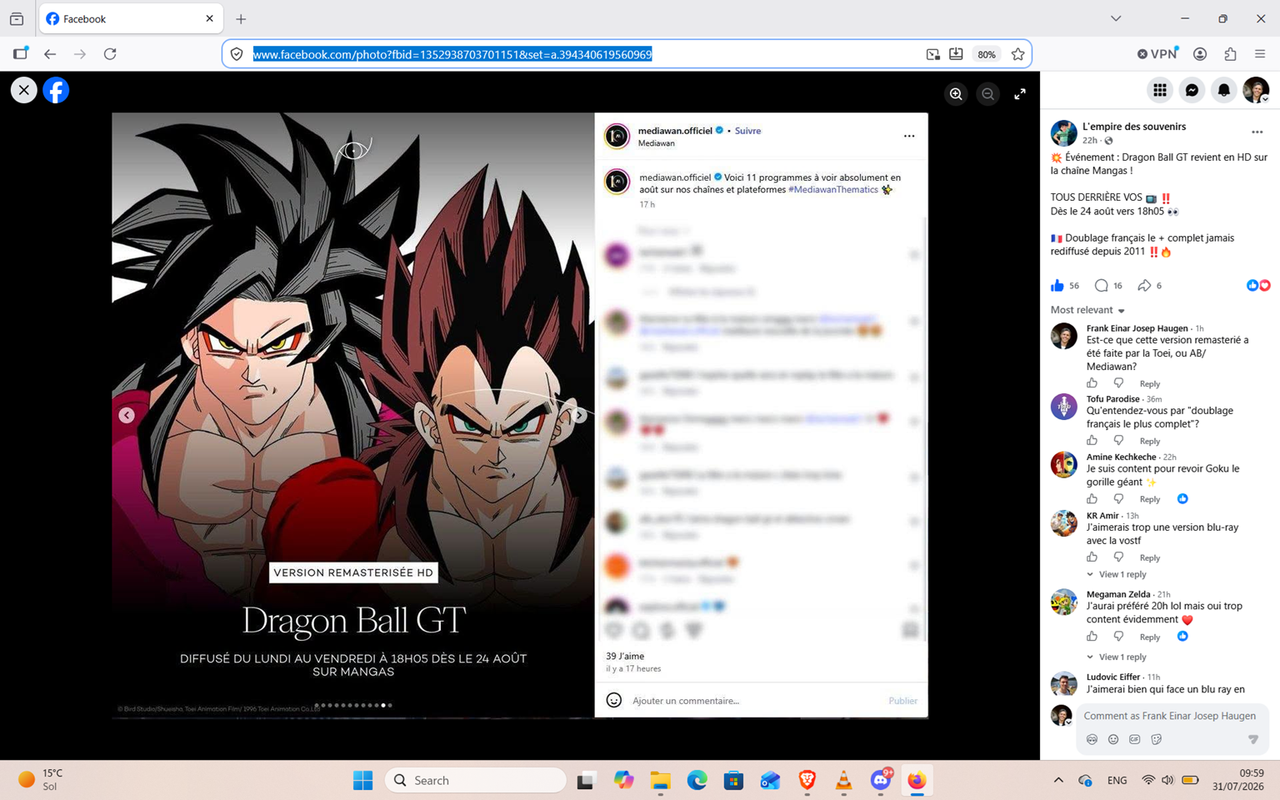Open Facebook notifications bell
The image size is (1280, 800).
(x=1224, y=90)
